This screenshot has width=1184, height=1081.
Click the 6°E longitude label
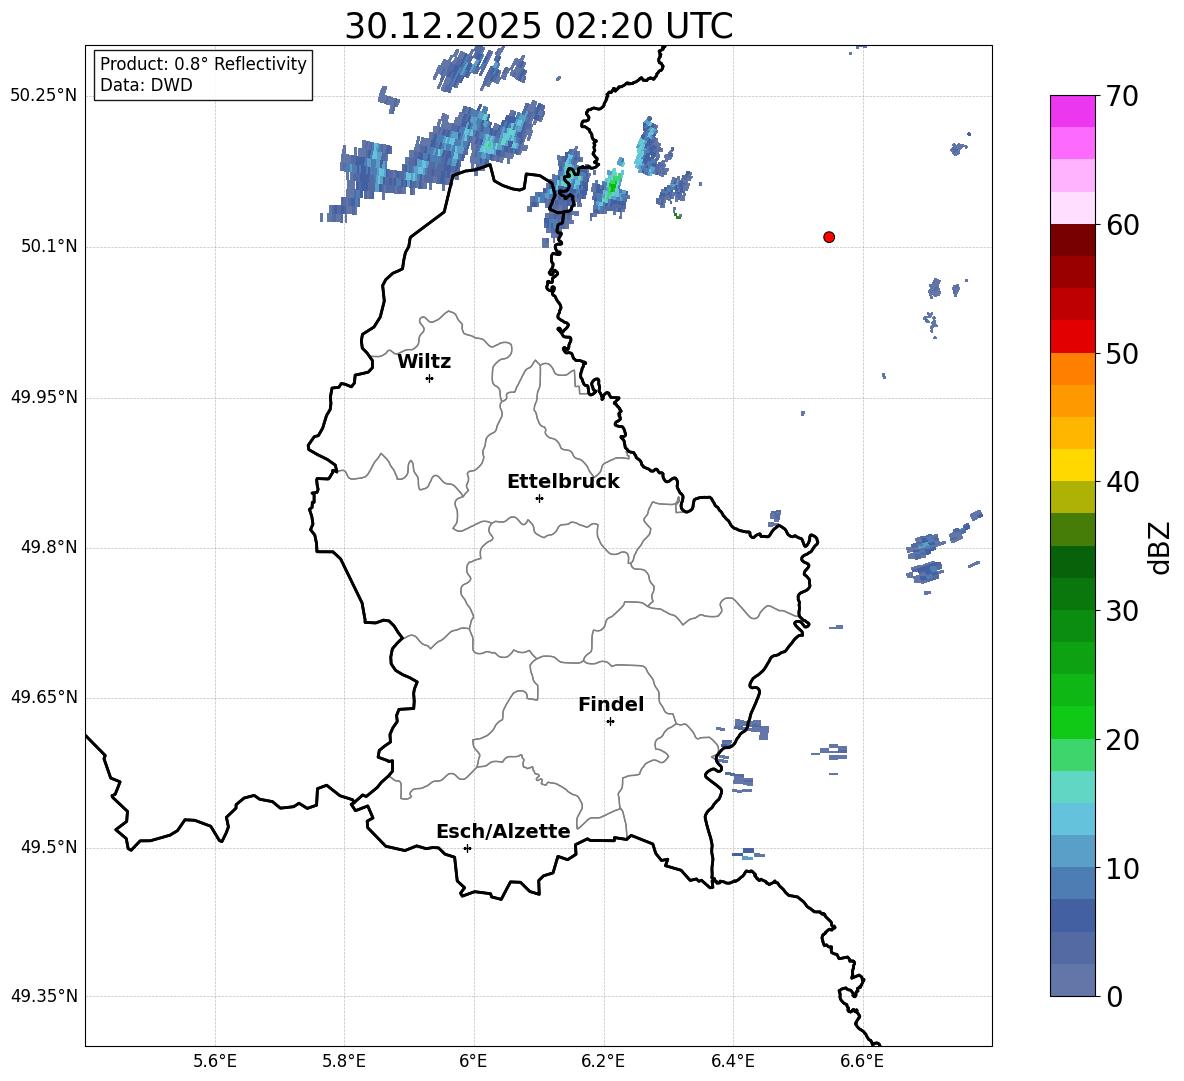click(473, 1061)
